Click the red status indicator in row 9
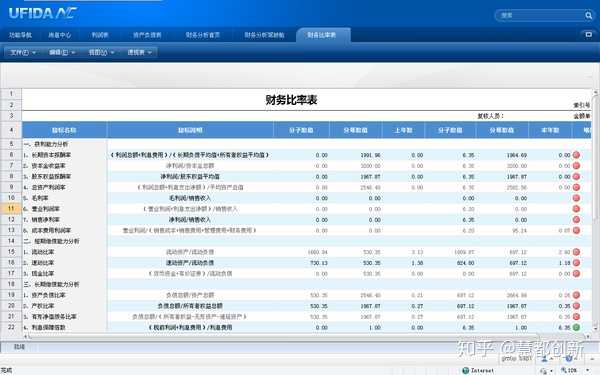 click(576, 187)
